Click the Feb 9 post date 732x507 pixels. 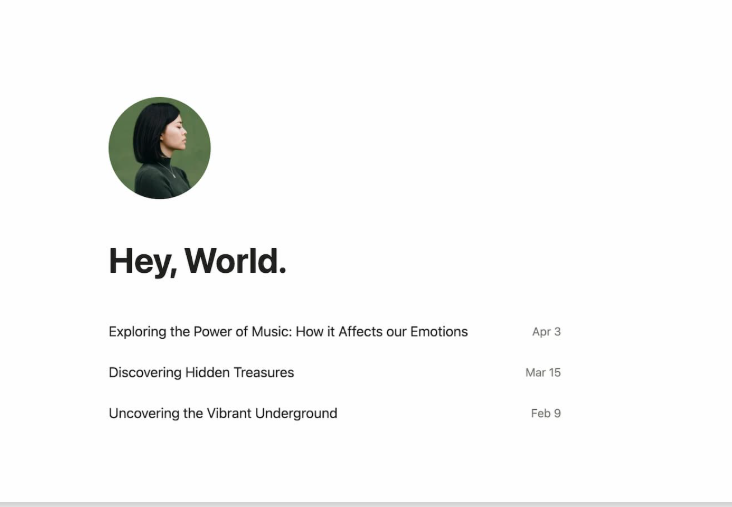[x=546, y=414]
